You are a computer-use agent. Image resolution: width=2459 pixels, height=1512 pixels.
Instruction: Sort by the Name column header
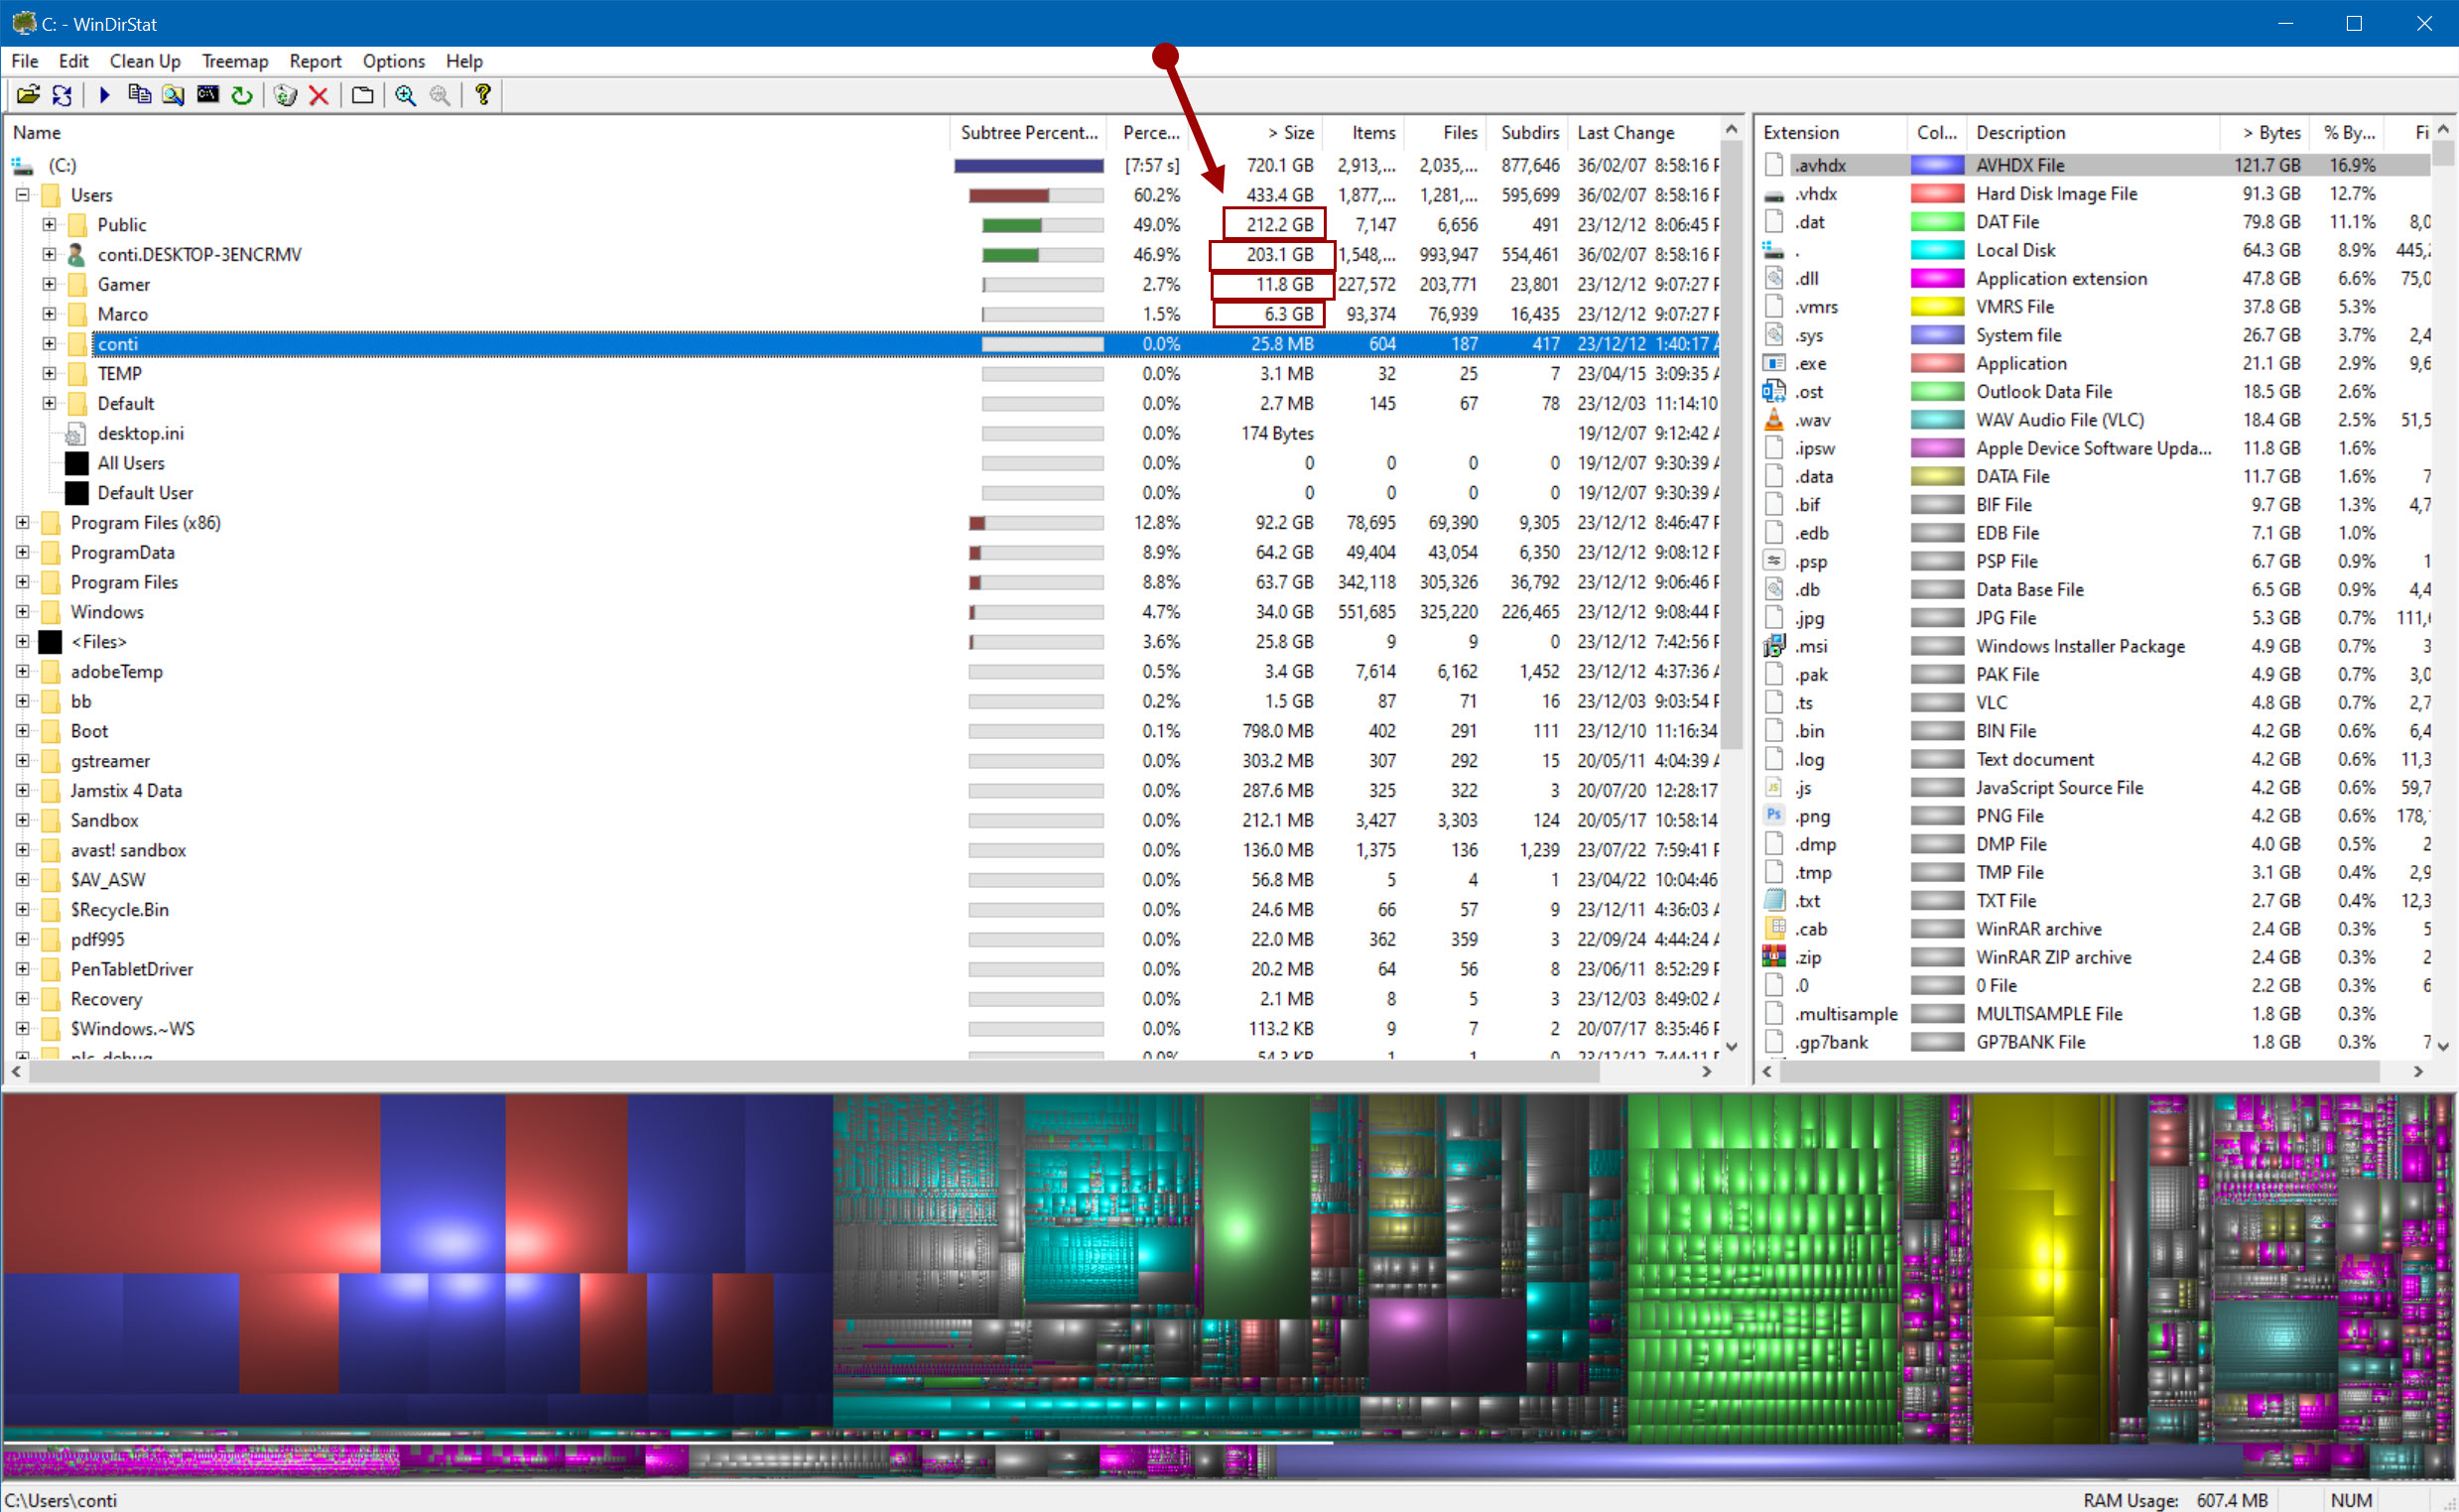tap(478, 132)
